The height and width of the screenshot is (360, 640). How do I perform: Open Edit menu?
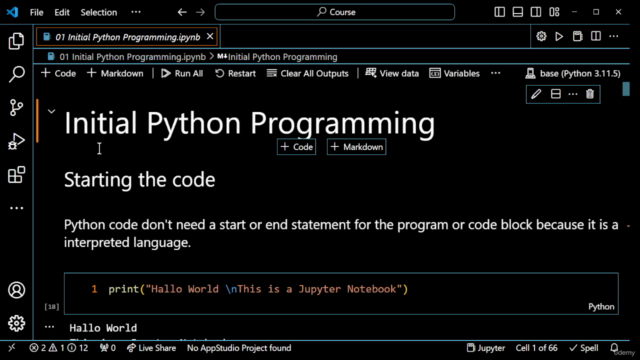(62, 12)
